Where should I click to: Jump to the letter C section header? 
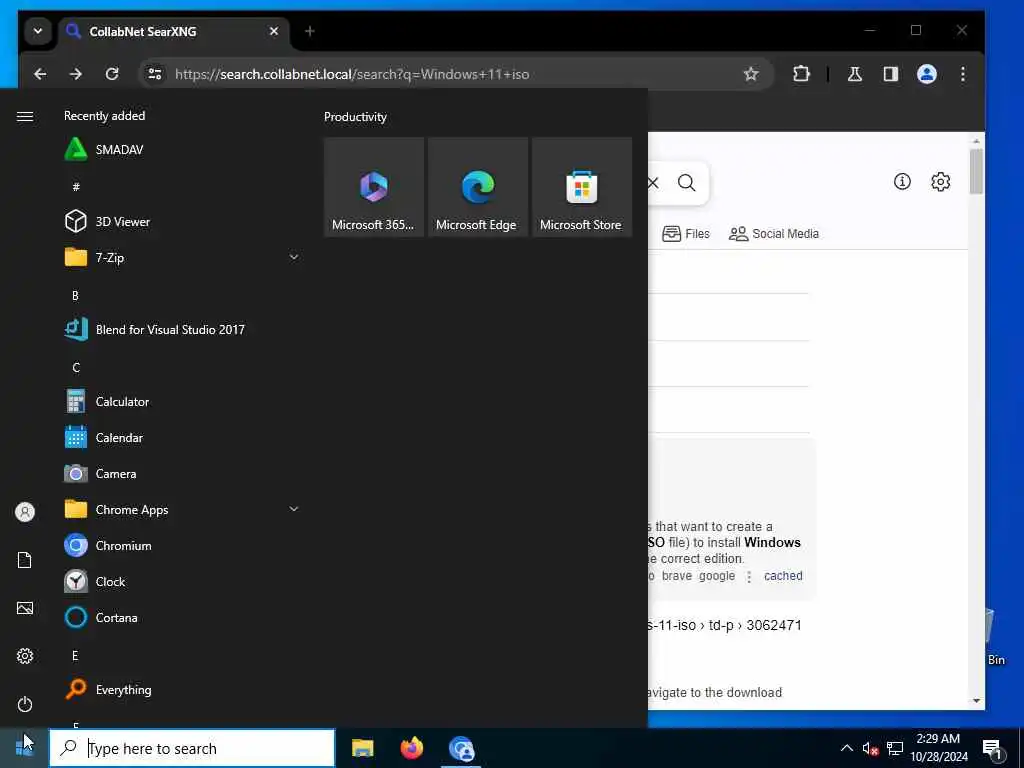(x=76, y=368)
